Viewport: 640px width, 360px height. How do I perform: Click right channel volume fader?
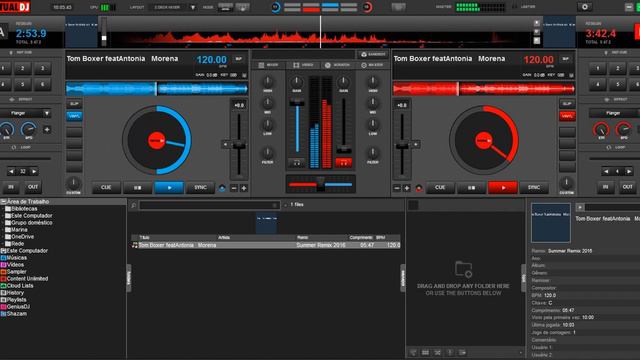[344, 127]
